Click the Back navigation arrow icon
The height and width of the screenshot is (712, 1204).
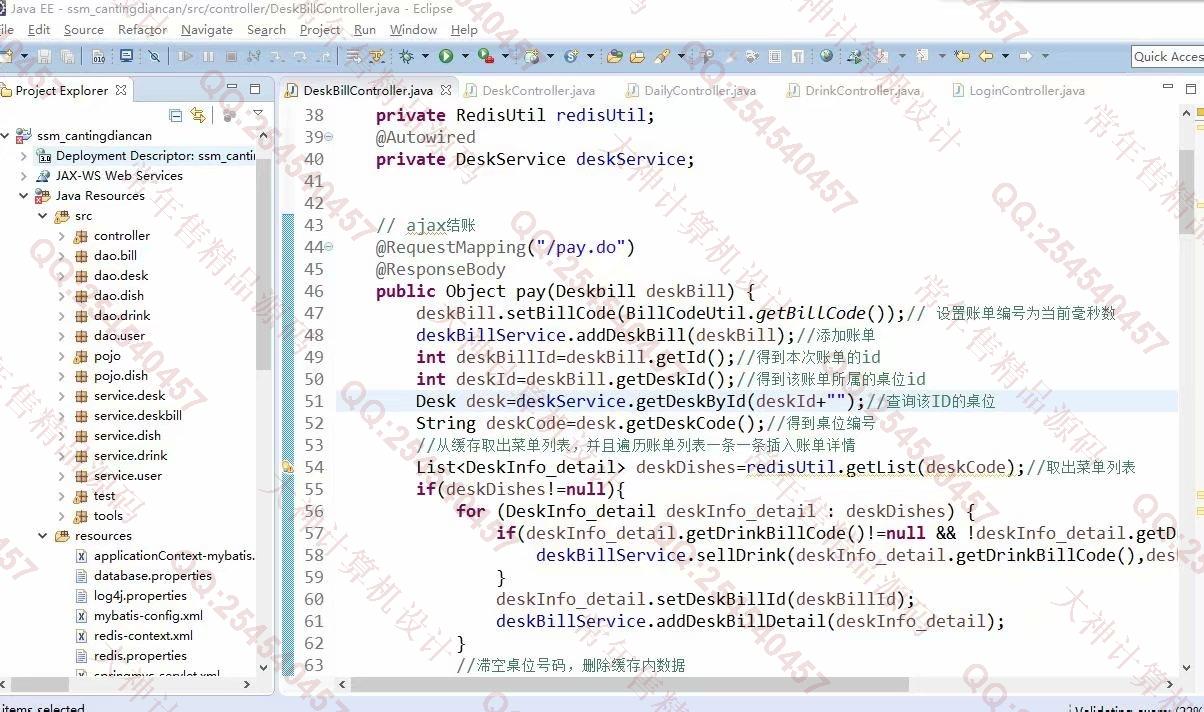tap(986, 57)
